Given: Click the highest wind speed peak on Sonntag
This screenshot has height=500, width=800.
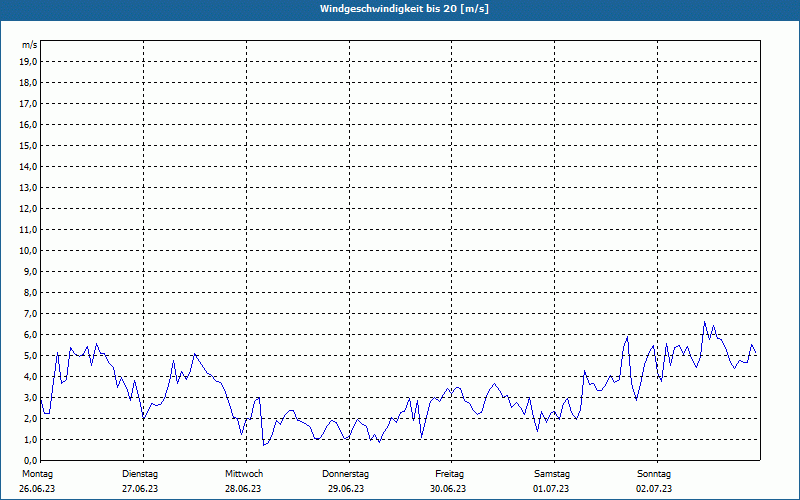Looking at the screenshot, I should (x=705, y=322).
